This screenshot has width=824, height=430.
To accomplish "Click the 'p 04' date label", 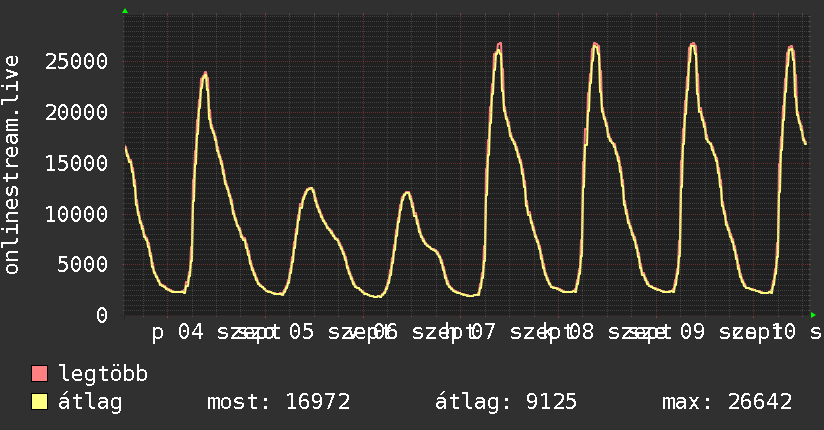I will point(178,333).
